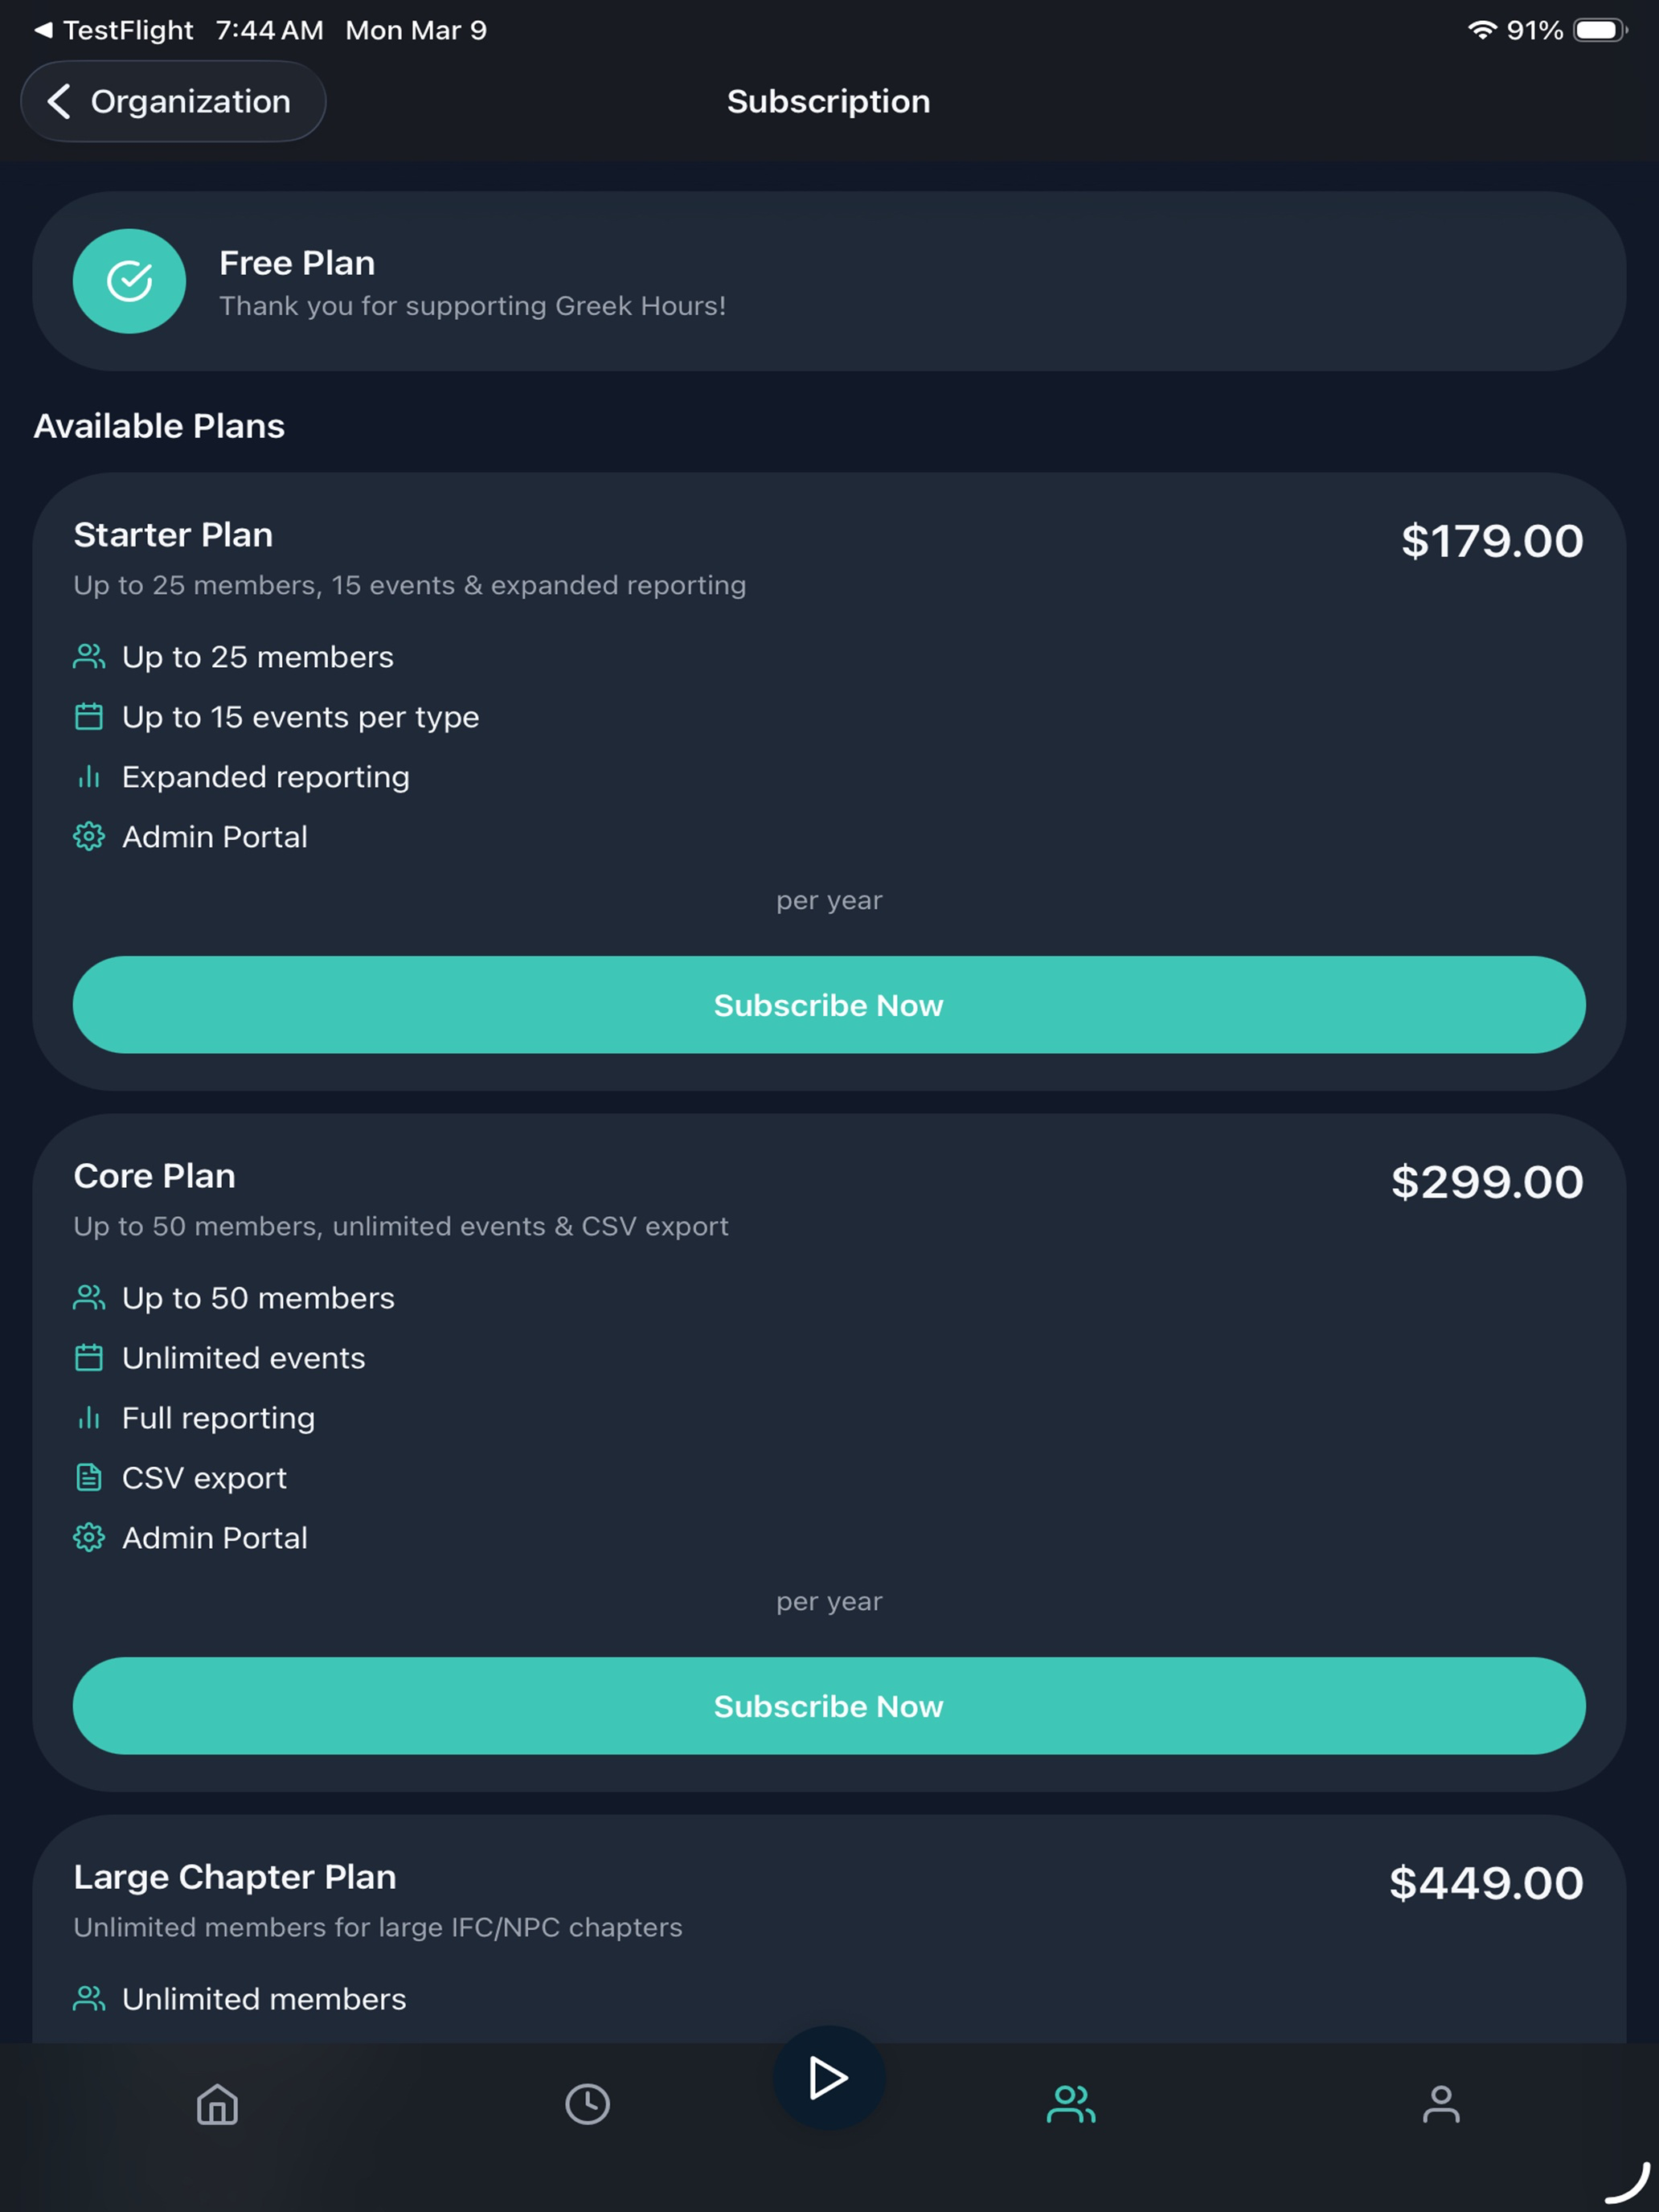Tap the gear icon beside Starter Admin Portal
The width and height of the screenshot is (1659, 2212).
89,837
